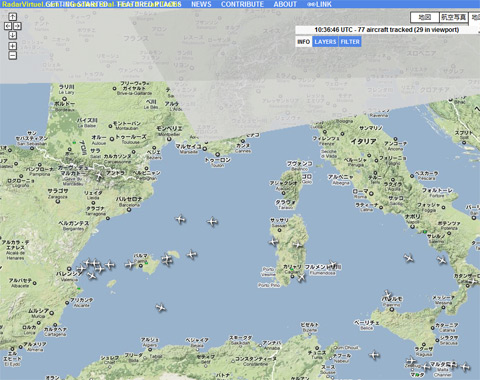Open the INFO tab
This screenshot has width=480, height=380.
click(304, 42)
